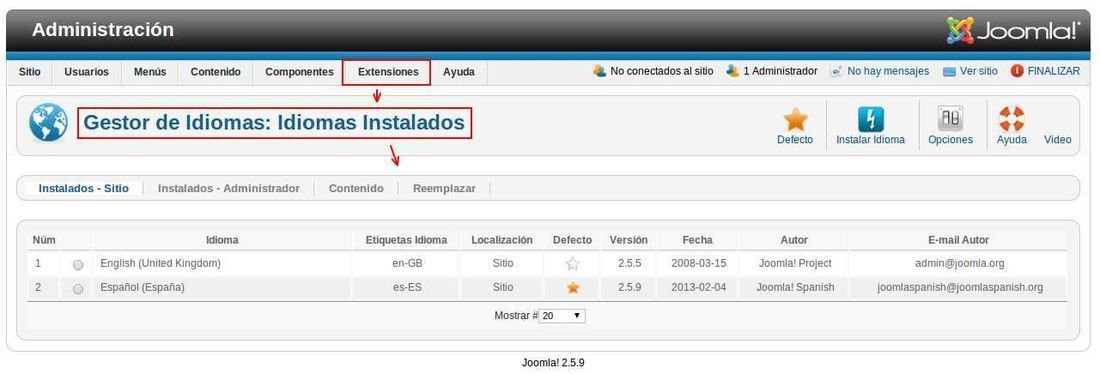Click the orange star for Español

(x=572, y=287)
